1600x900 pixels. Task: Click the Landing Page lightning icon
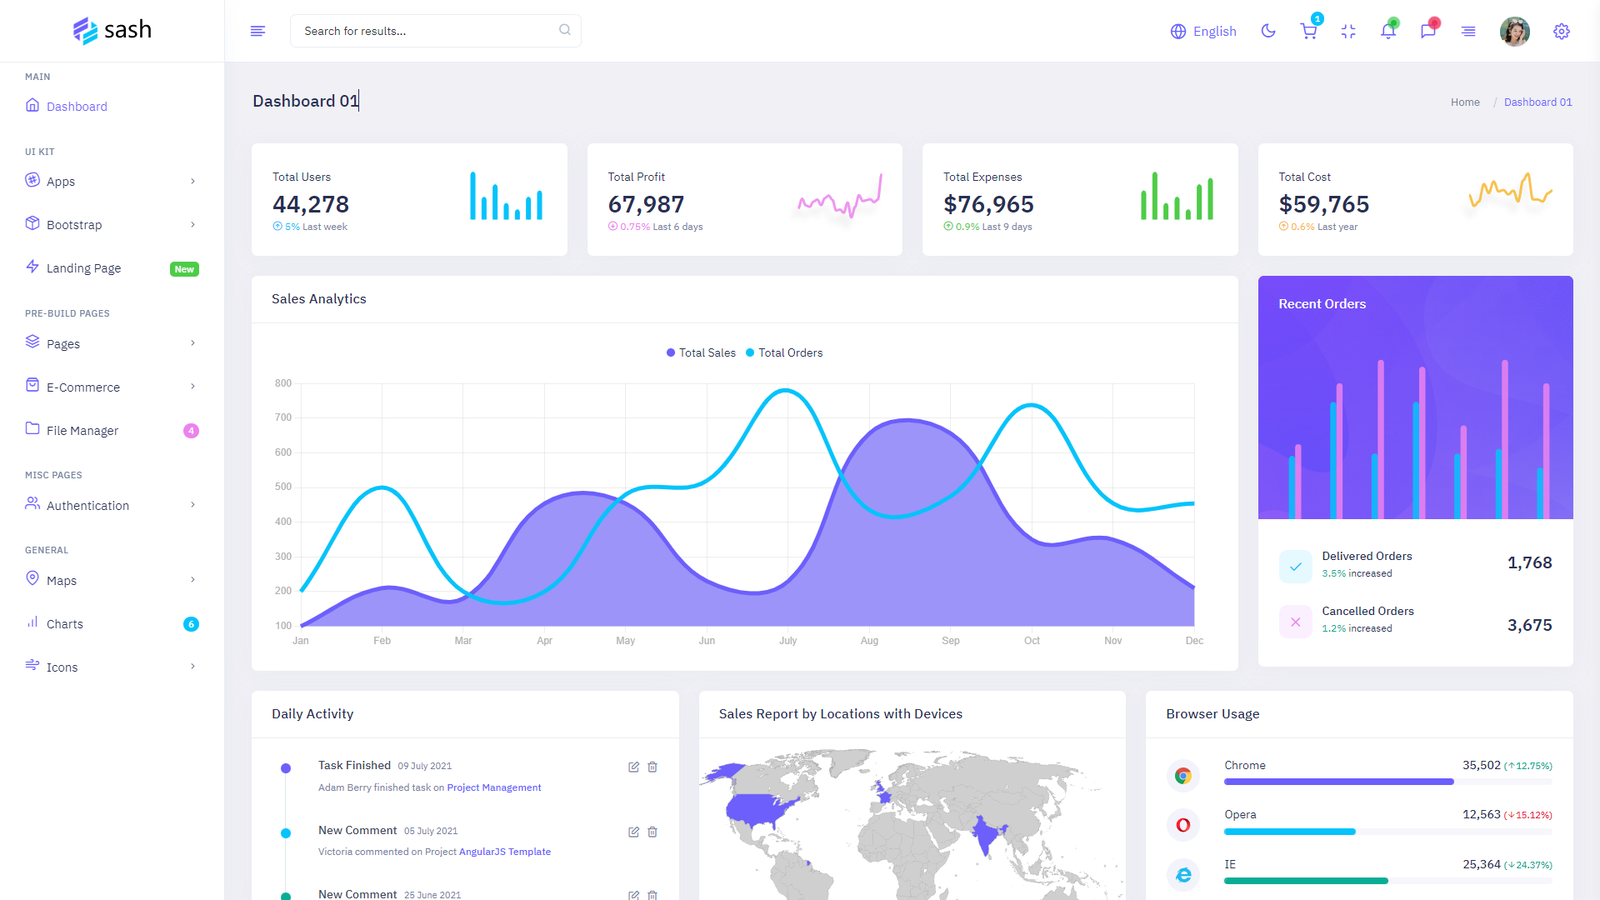tap(32, 266)
